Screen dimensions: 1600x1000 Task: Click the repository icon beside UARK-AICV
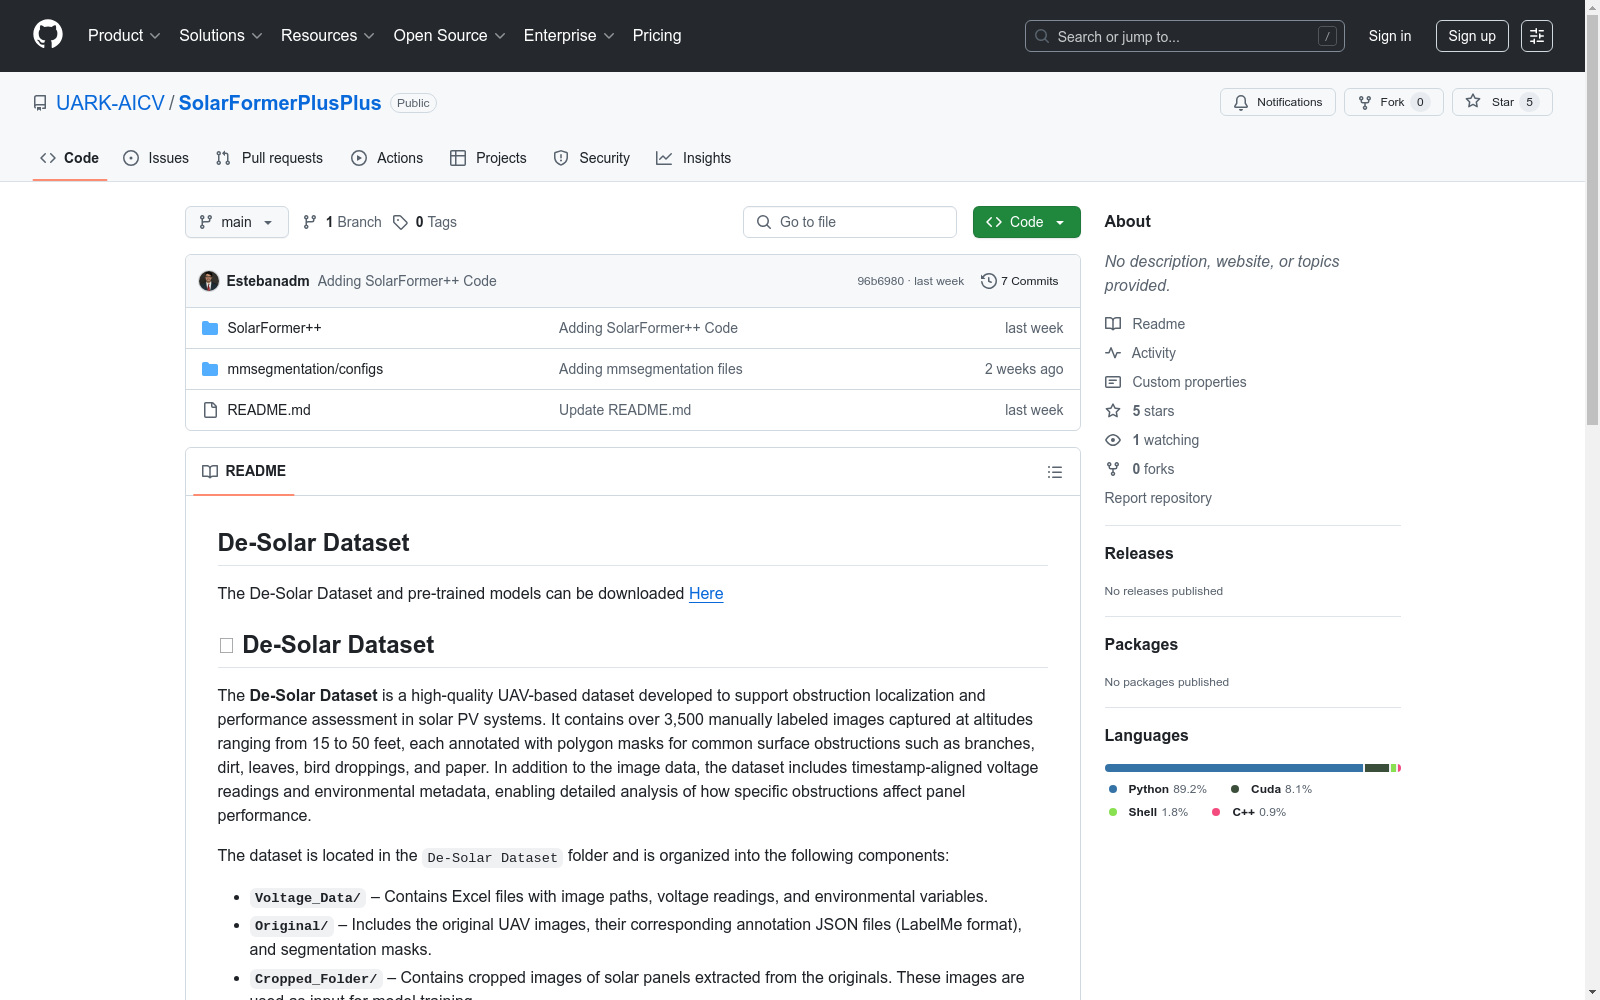point(40,103)
